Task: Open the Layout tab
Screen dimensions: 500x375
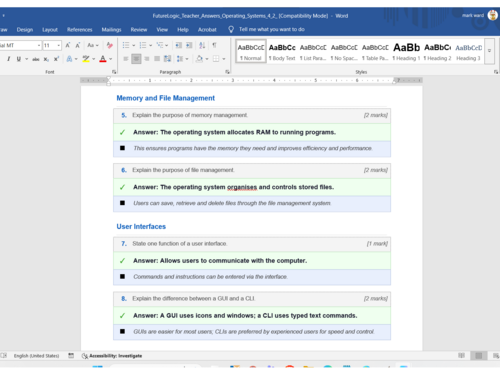Action: coord(50,29)
